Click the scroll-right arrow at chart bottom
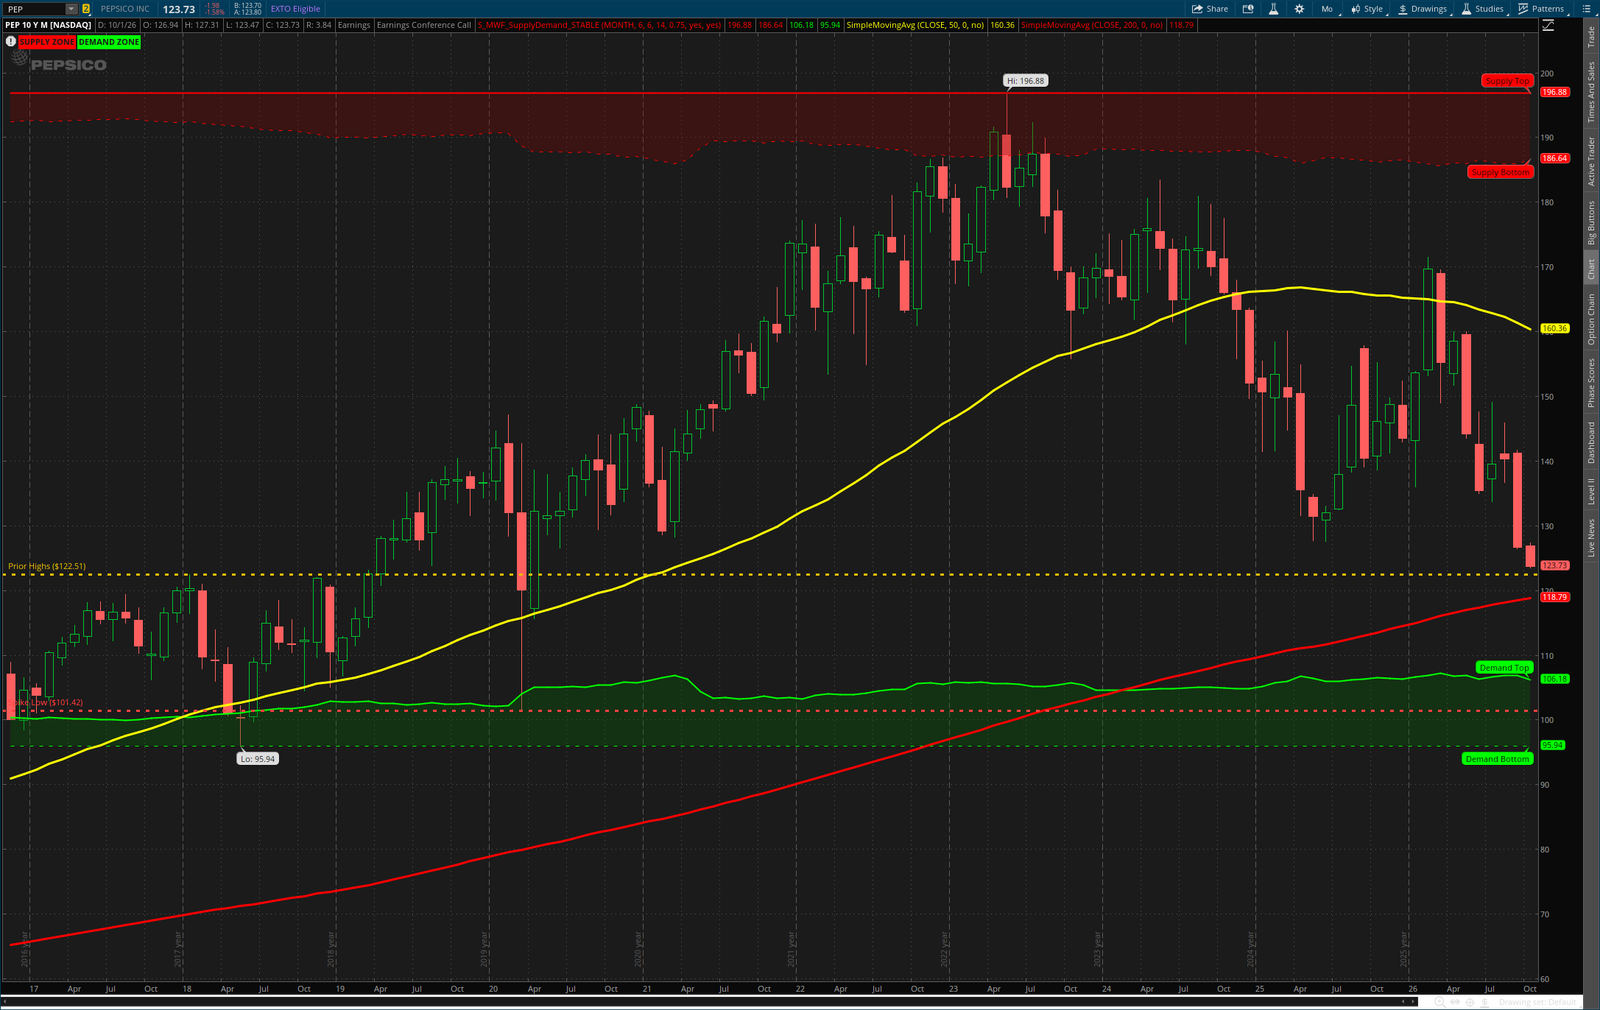The height and width of the screenshot is (1010, 1600). [x=1413, y=1001]
